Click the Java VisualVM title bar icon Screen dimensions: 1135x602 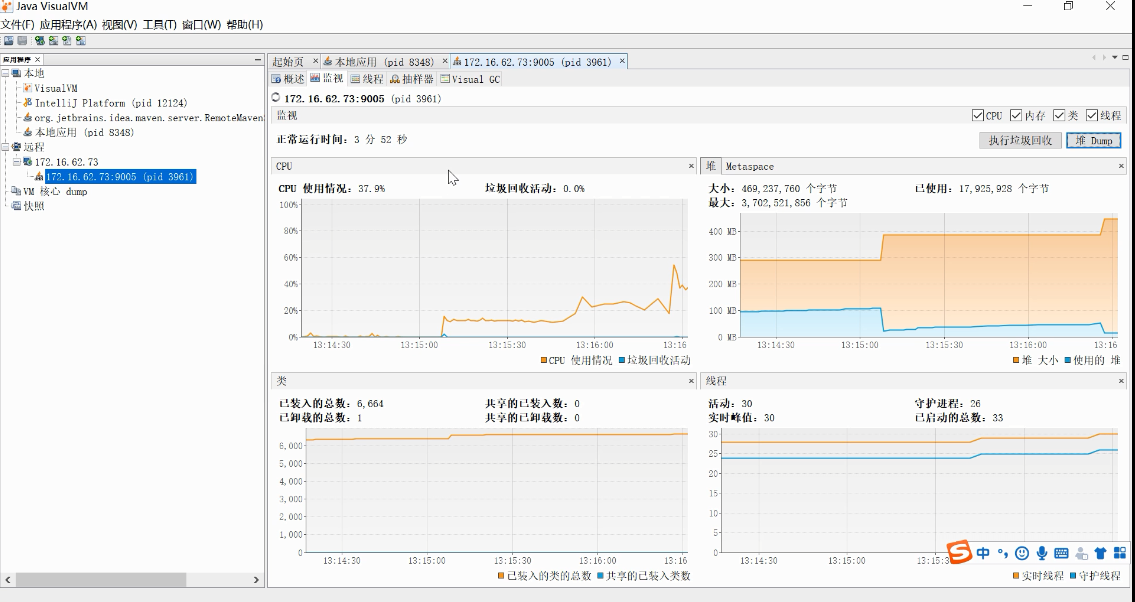(7, 7)
